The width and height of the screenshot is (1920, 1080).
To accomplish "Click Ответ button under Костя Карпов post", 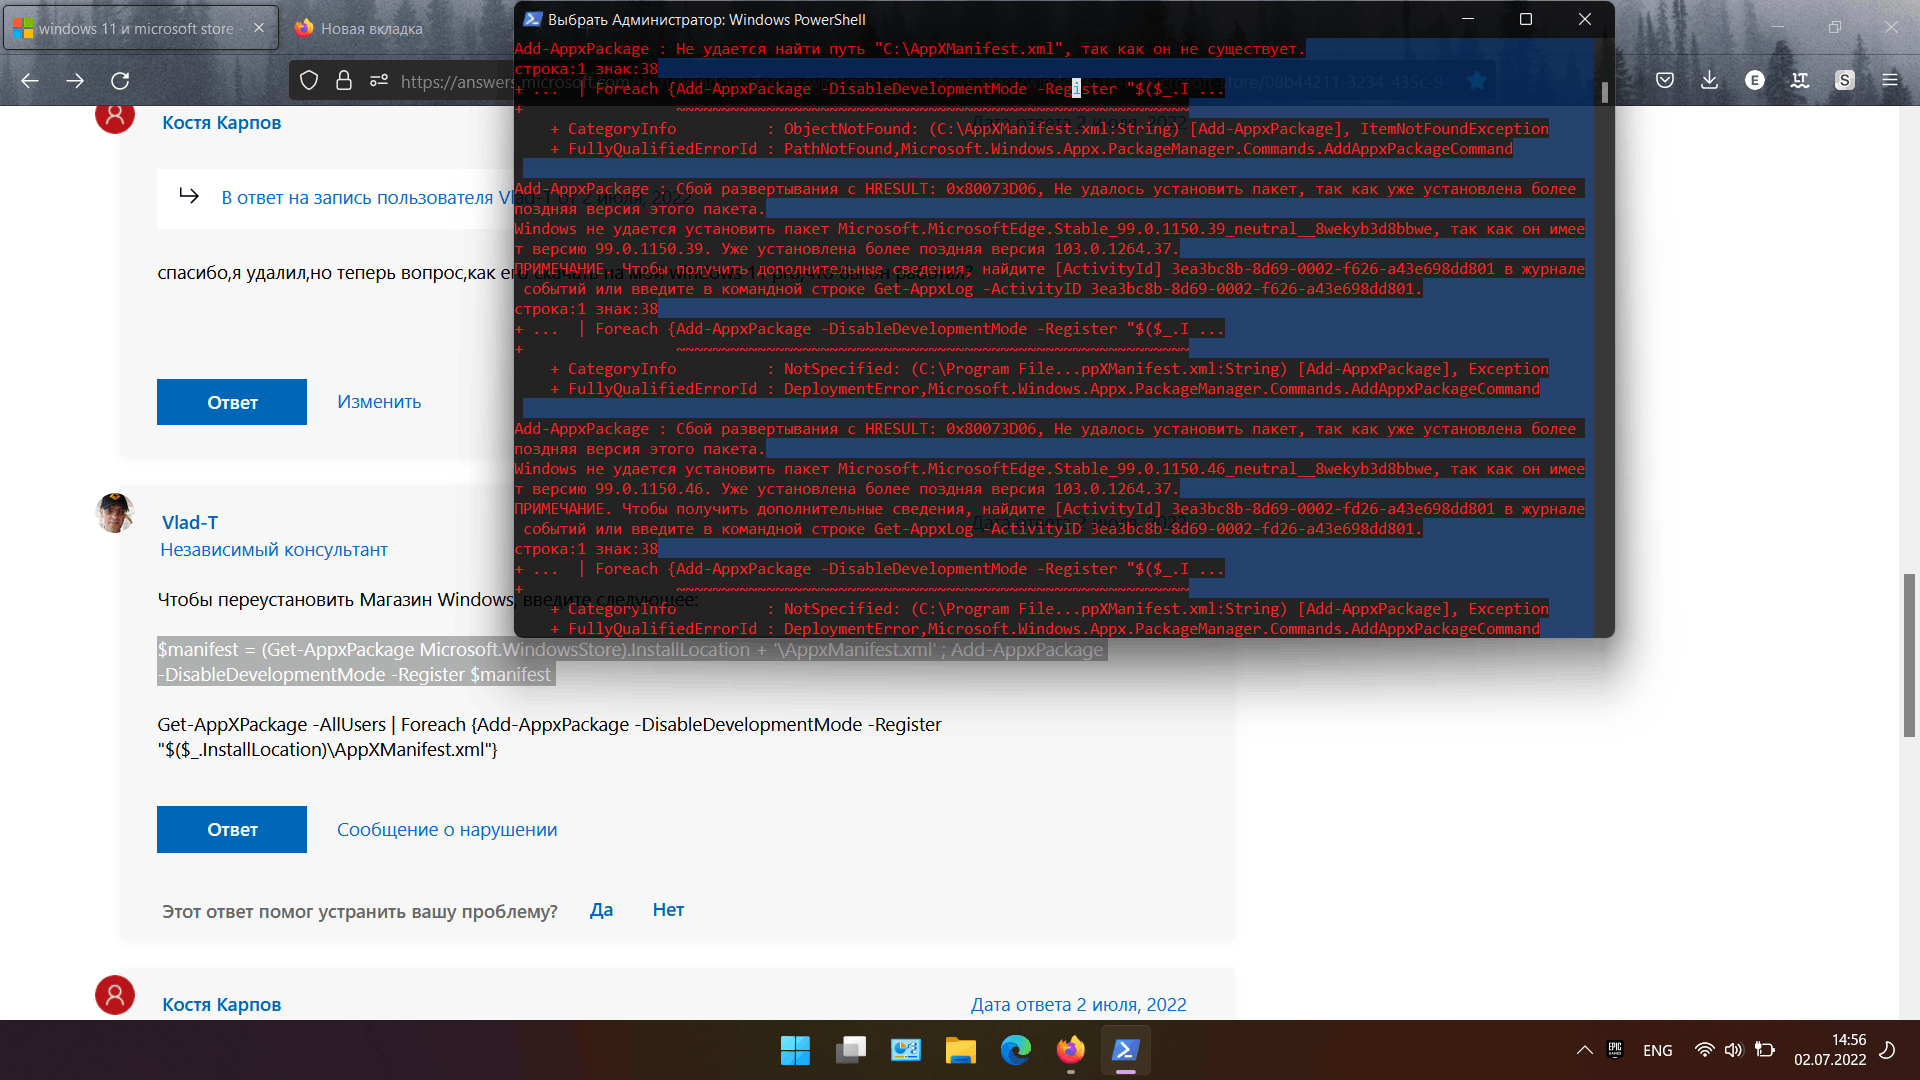I will pos(232,402).
